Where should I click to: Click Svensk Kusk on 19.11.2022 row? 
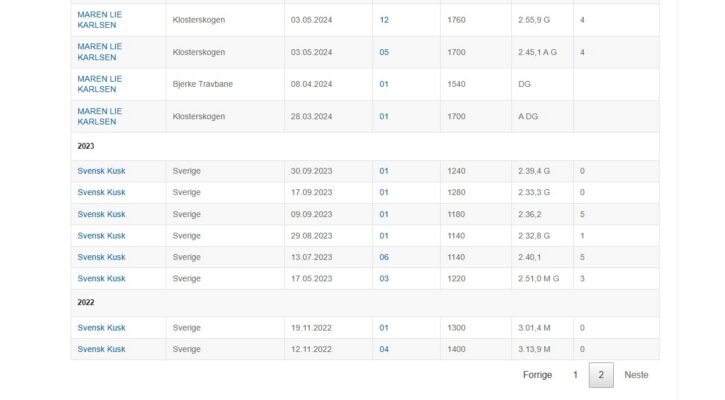(101, 328)
